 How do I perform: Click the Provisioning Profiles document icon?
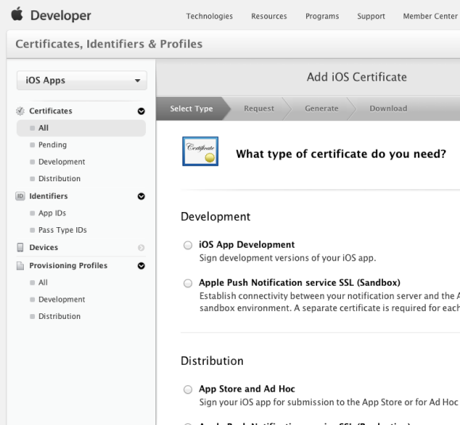click(20, 266)
